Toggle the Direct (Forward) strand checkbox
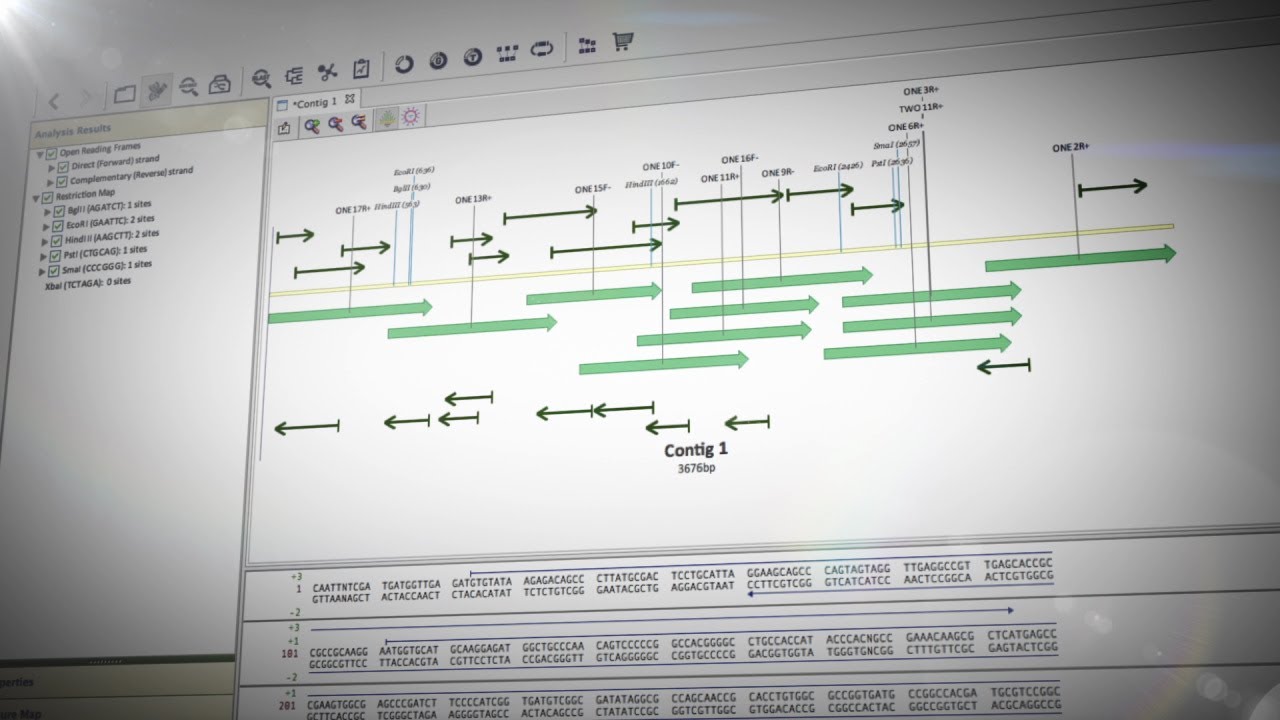 (63, 167)
